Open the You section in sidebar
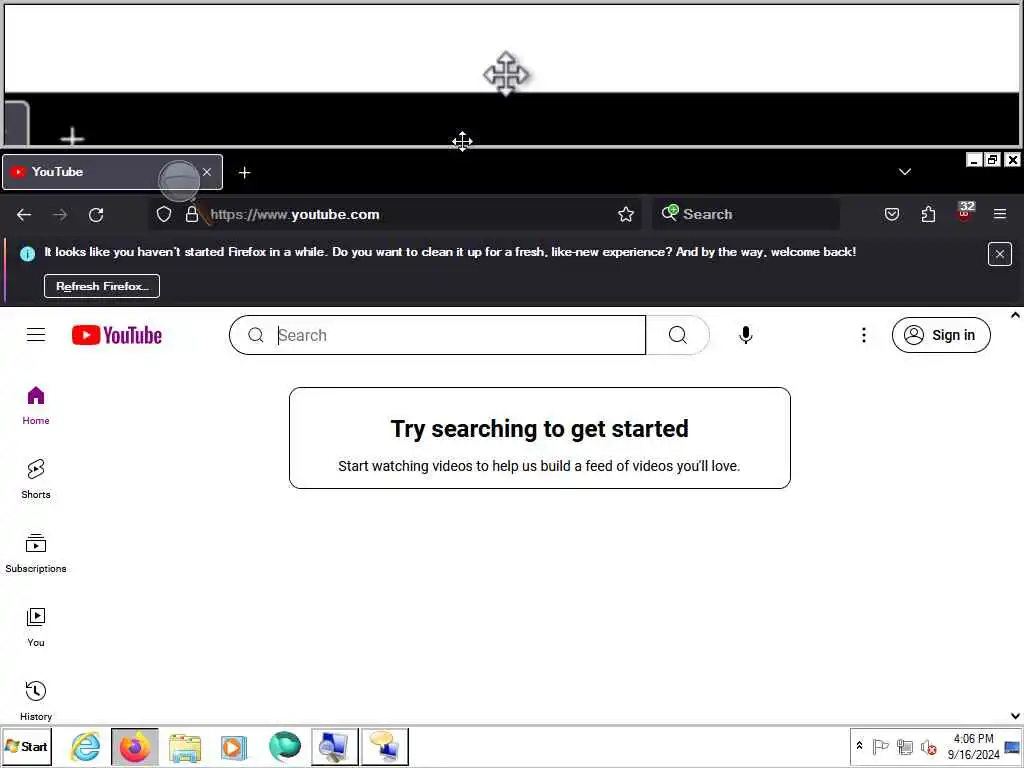Screen dimensions: 1024x768 (x=36, y=627)
